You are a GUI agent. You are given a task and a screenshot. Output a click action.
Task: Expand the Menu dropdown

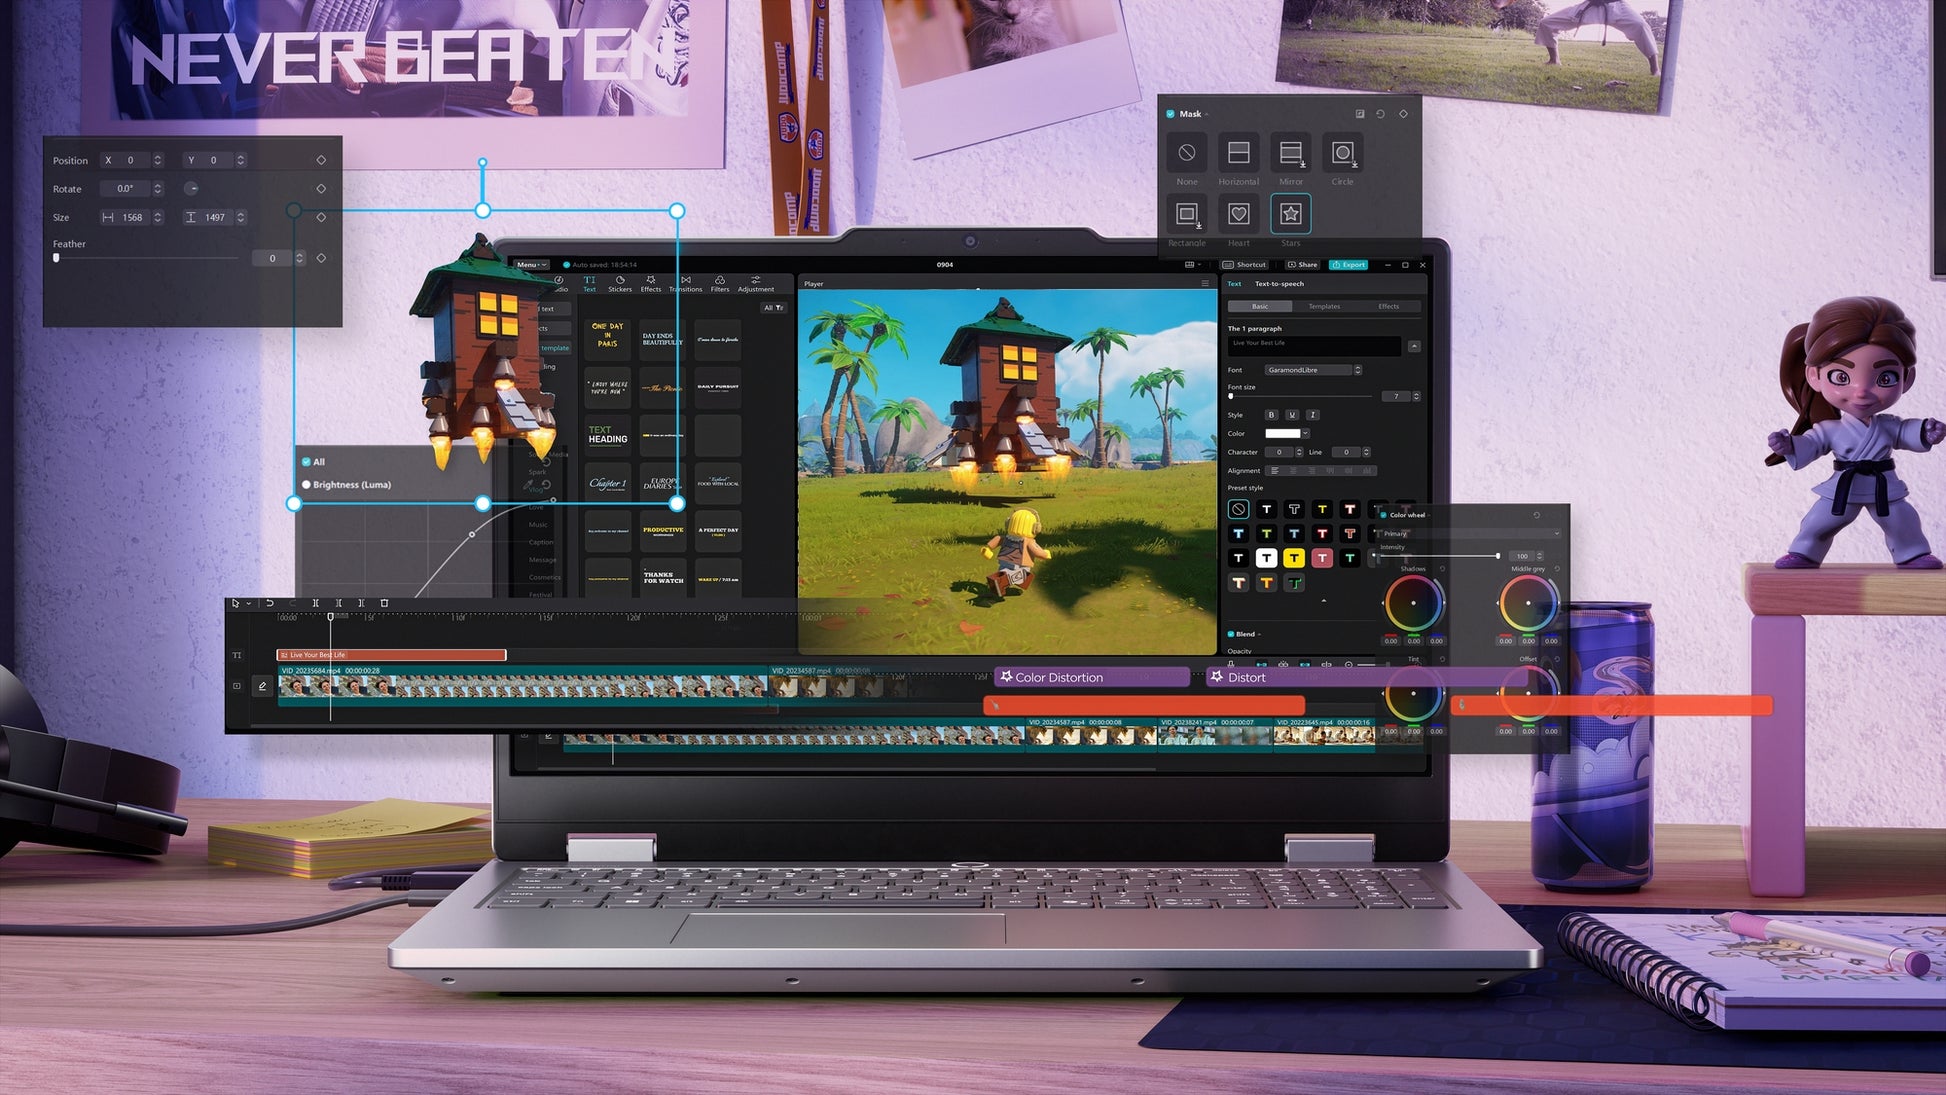pos(531,265)
